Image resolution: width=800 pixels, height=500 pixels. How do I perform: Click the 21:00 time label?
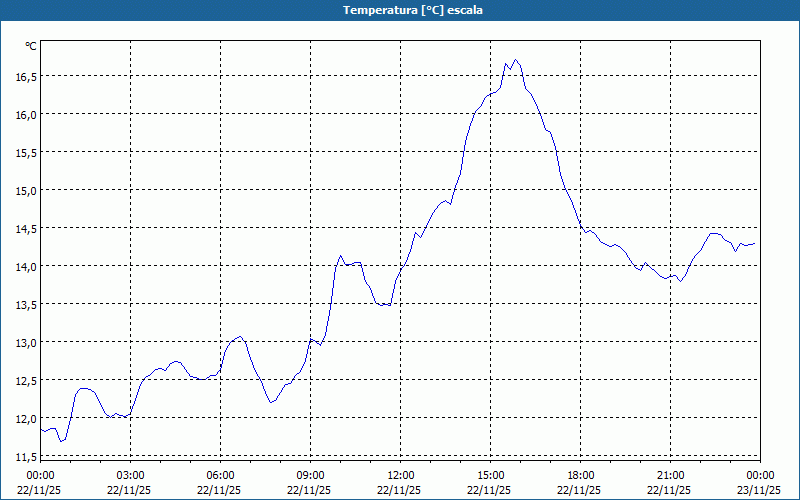670,476
